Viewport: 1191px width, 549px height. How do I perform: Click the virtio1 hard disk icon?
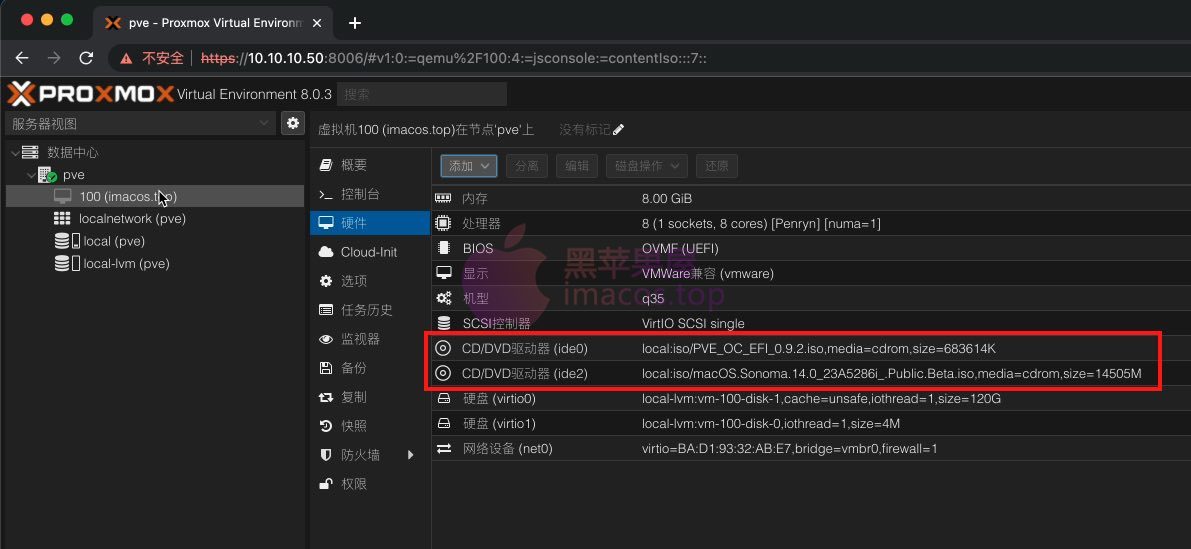(444, 424)
